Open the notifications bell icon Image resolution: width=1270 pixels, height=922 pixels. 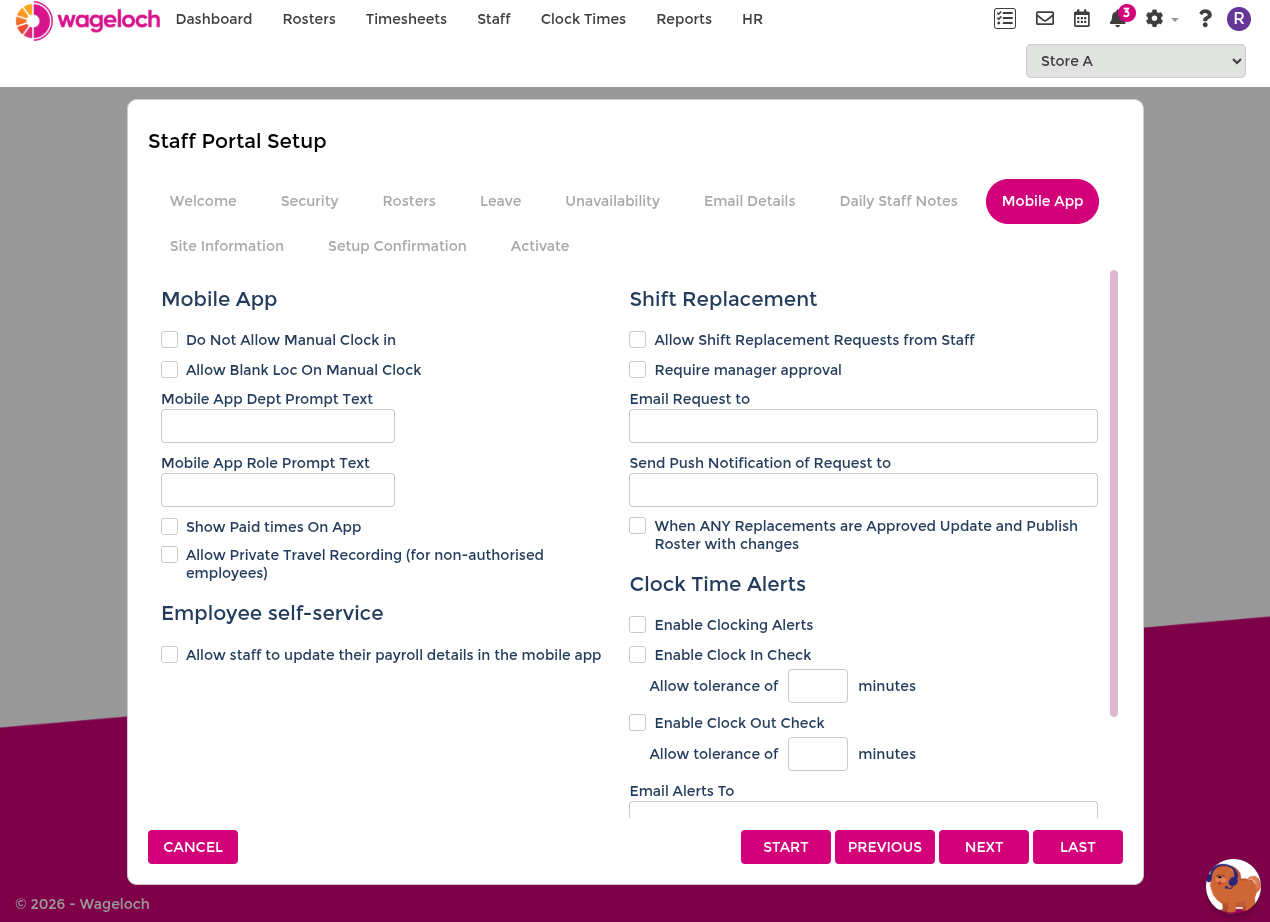click(1118, 18)
